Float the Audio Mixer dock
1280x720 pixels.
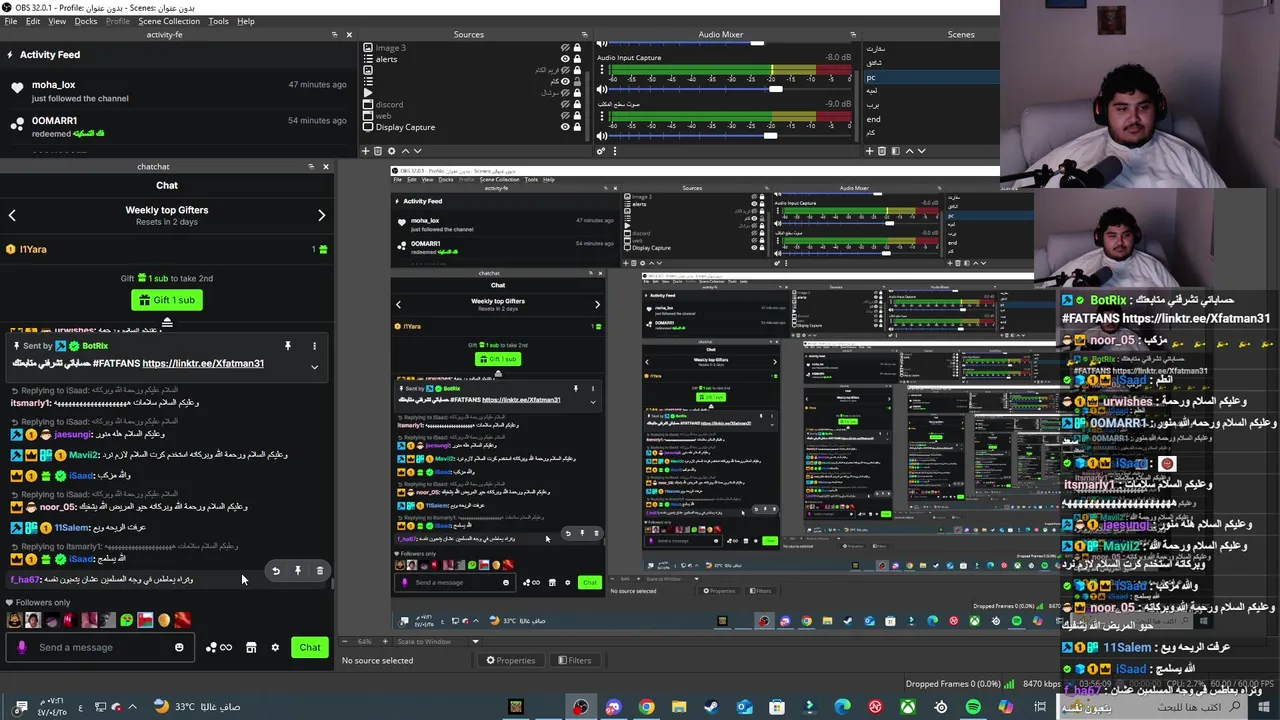pos(853,35)
